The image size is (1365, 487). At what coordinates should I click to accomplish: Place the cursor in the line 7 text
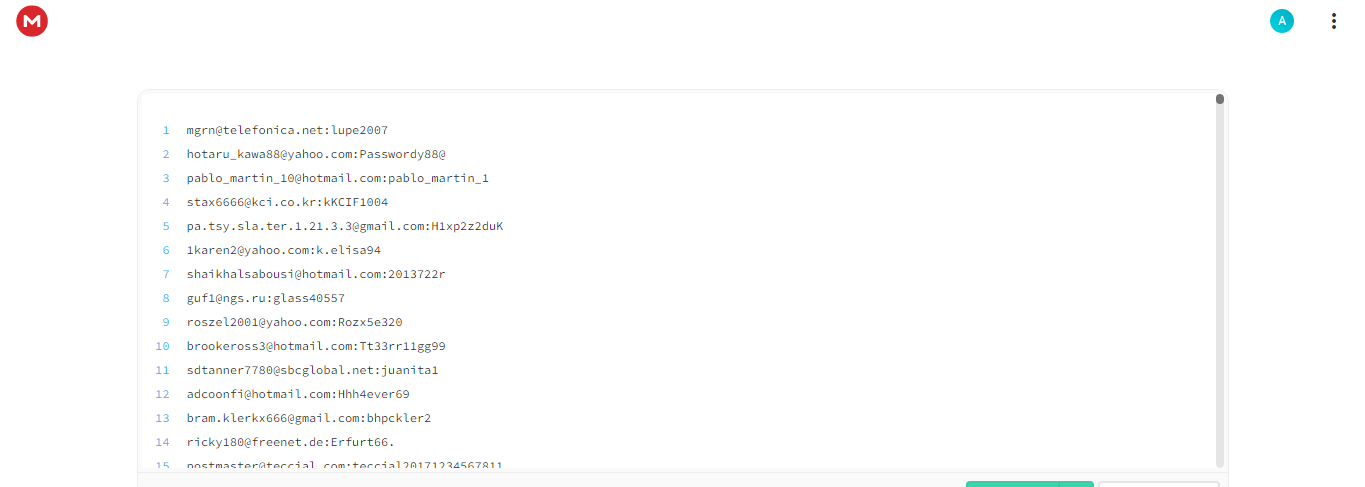pos(316,274)
